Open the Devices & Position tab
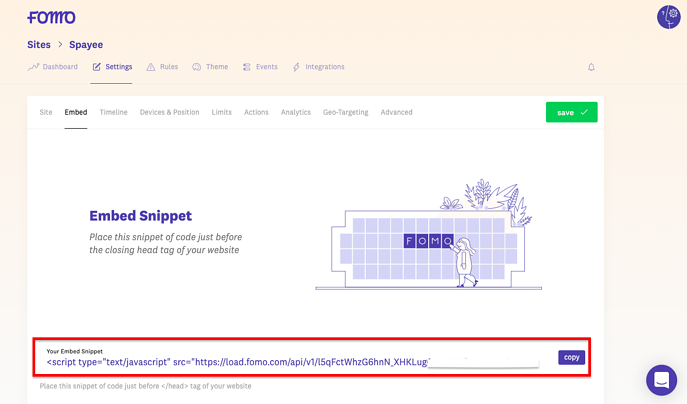Viewport: 687px width, 404px height. tap(169, 112)
